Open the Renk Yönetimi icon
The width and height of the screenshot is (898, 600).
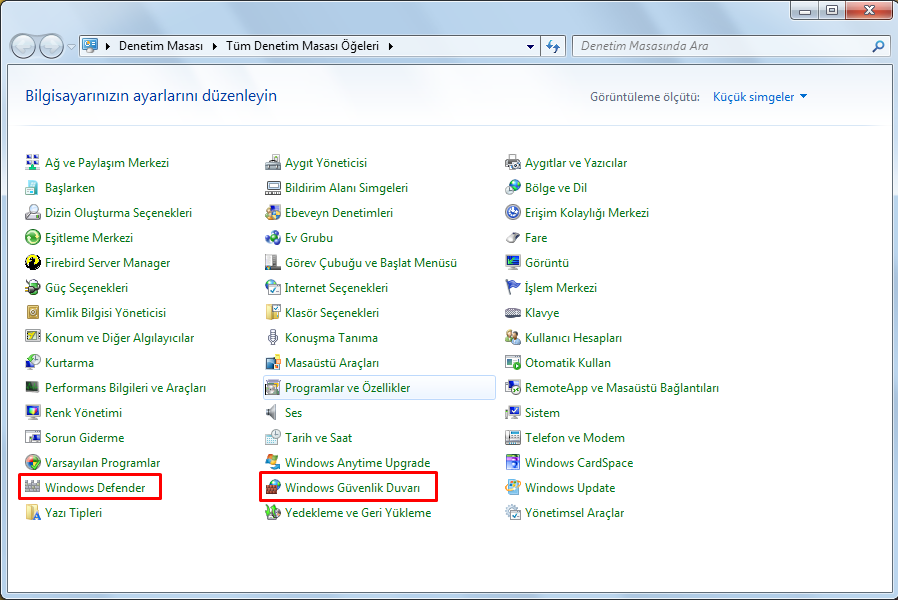coord(33,412)
